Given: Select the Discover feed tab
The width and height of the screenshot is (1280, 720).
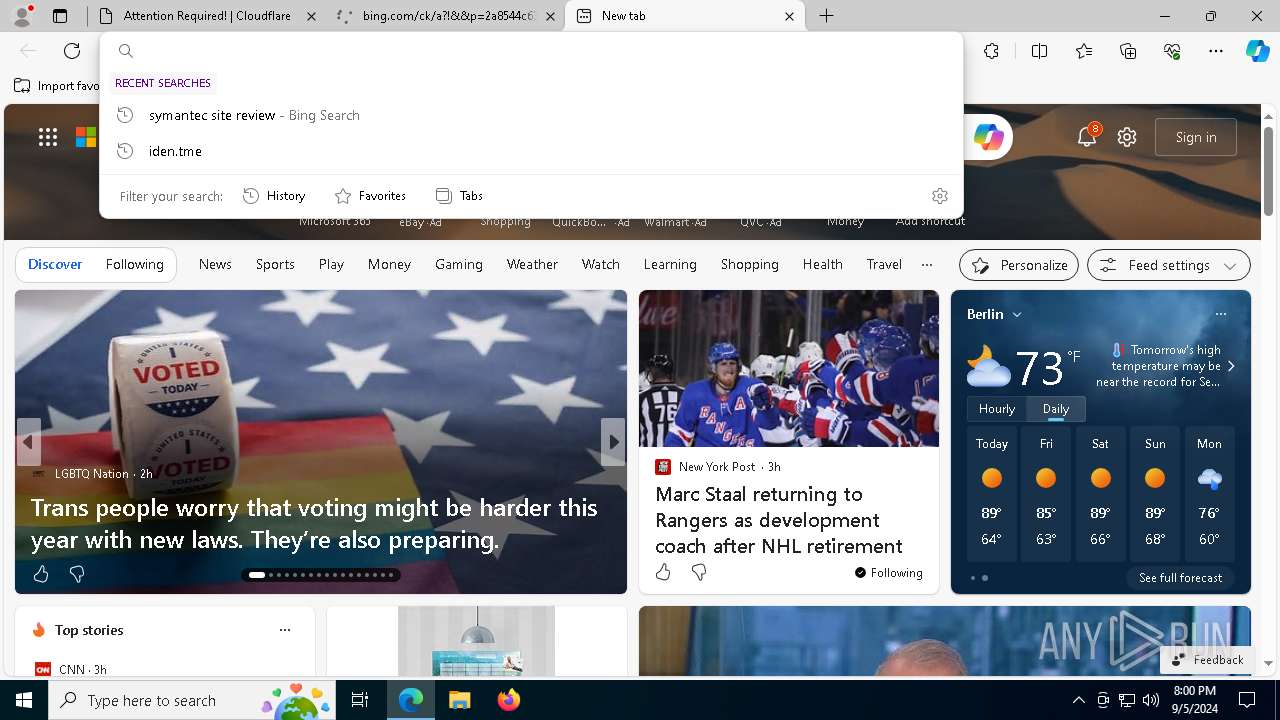Looking at the screenshot, I should coord(55,264).
